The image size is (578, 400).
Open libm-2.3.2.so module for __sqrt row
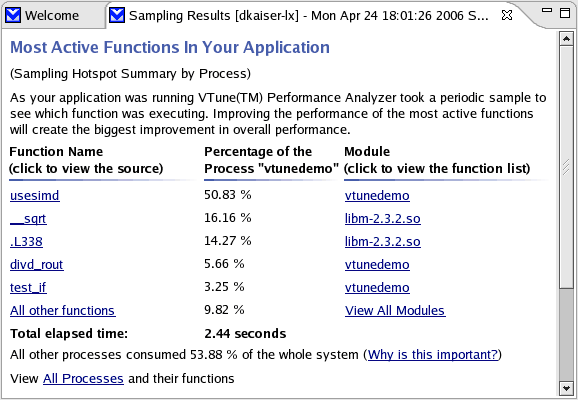coord(383,219)
